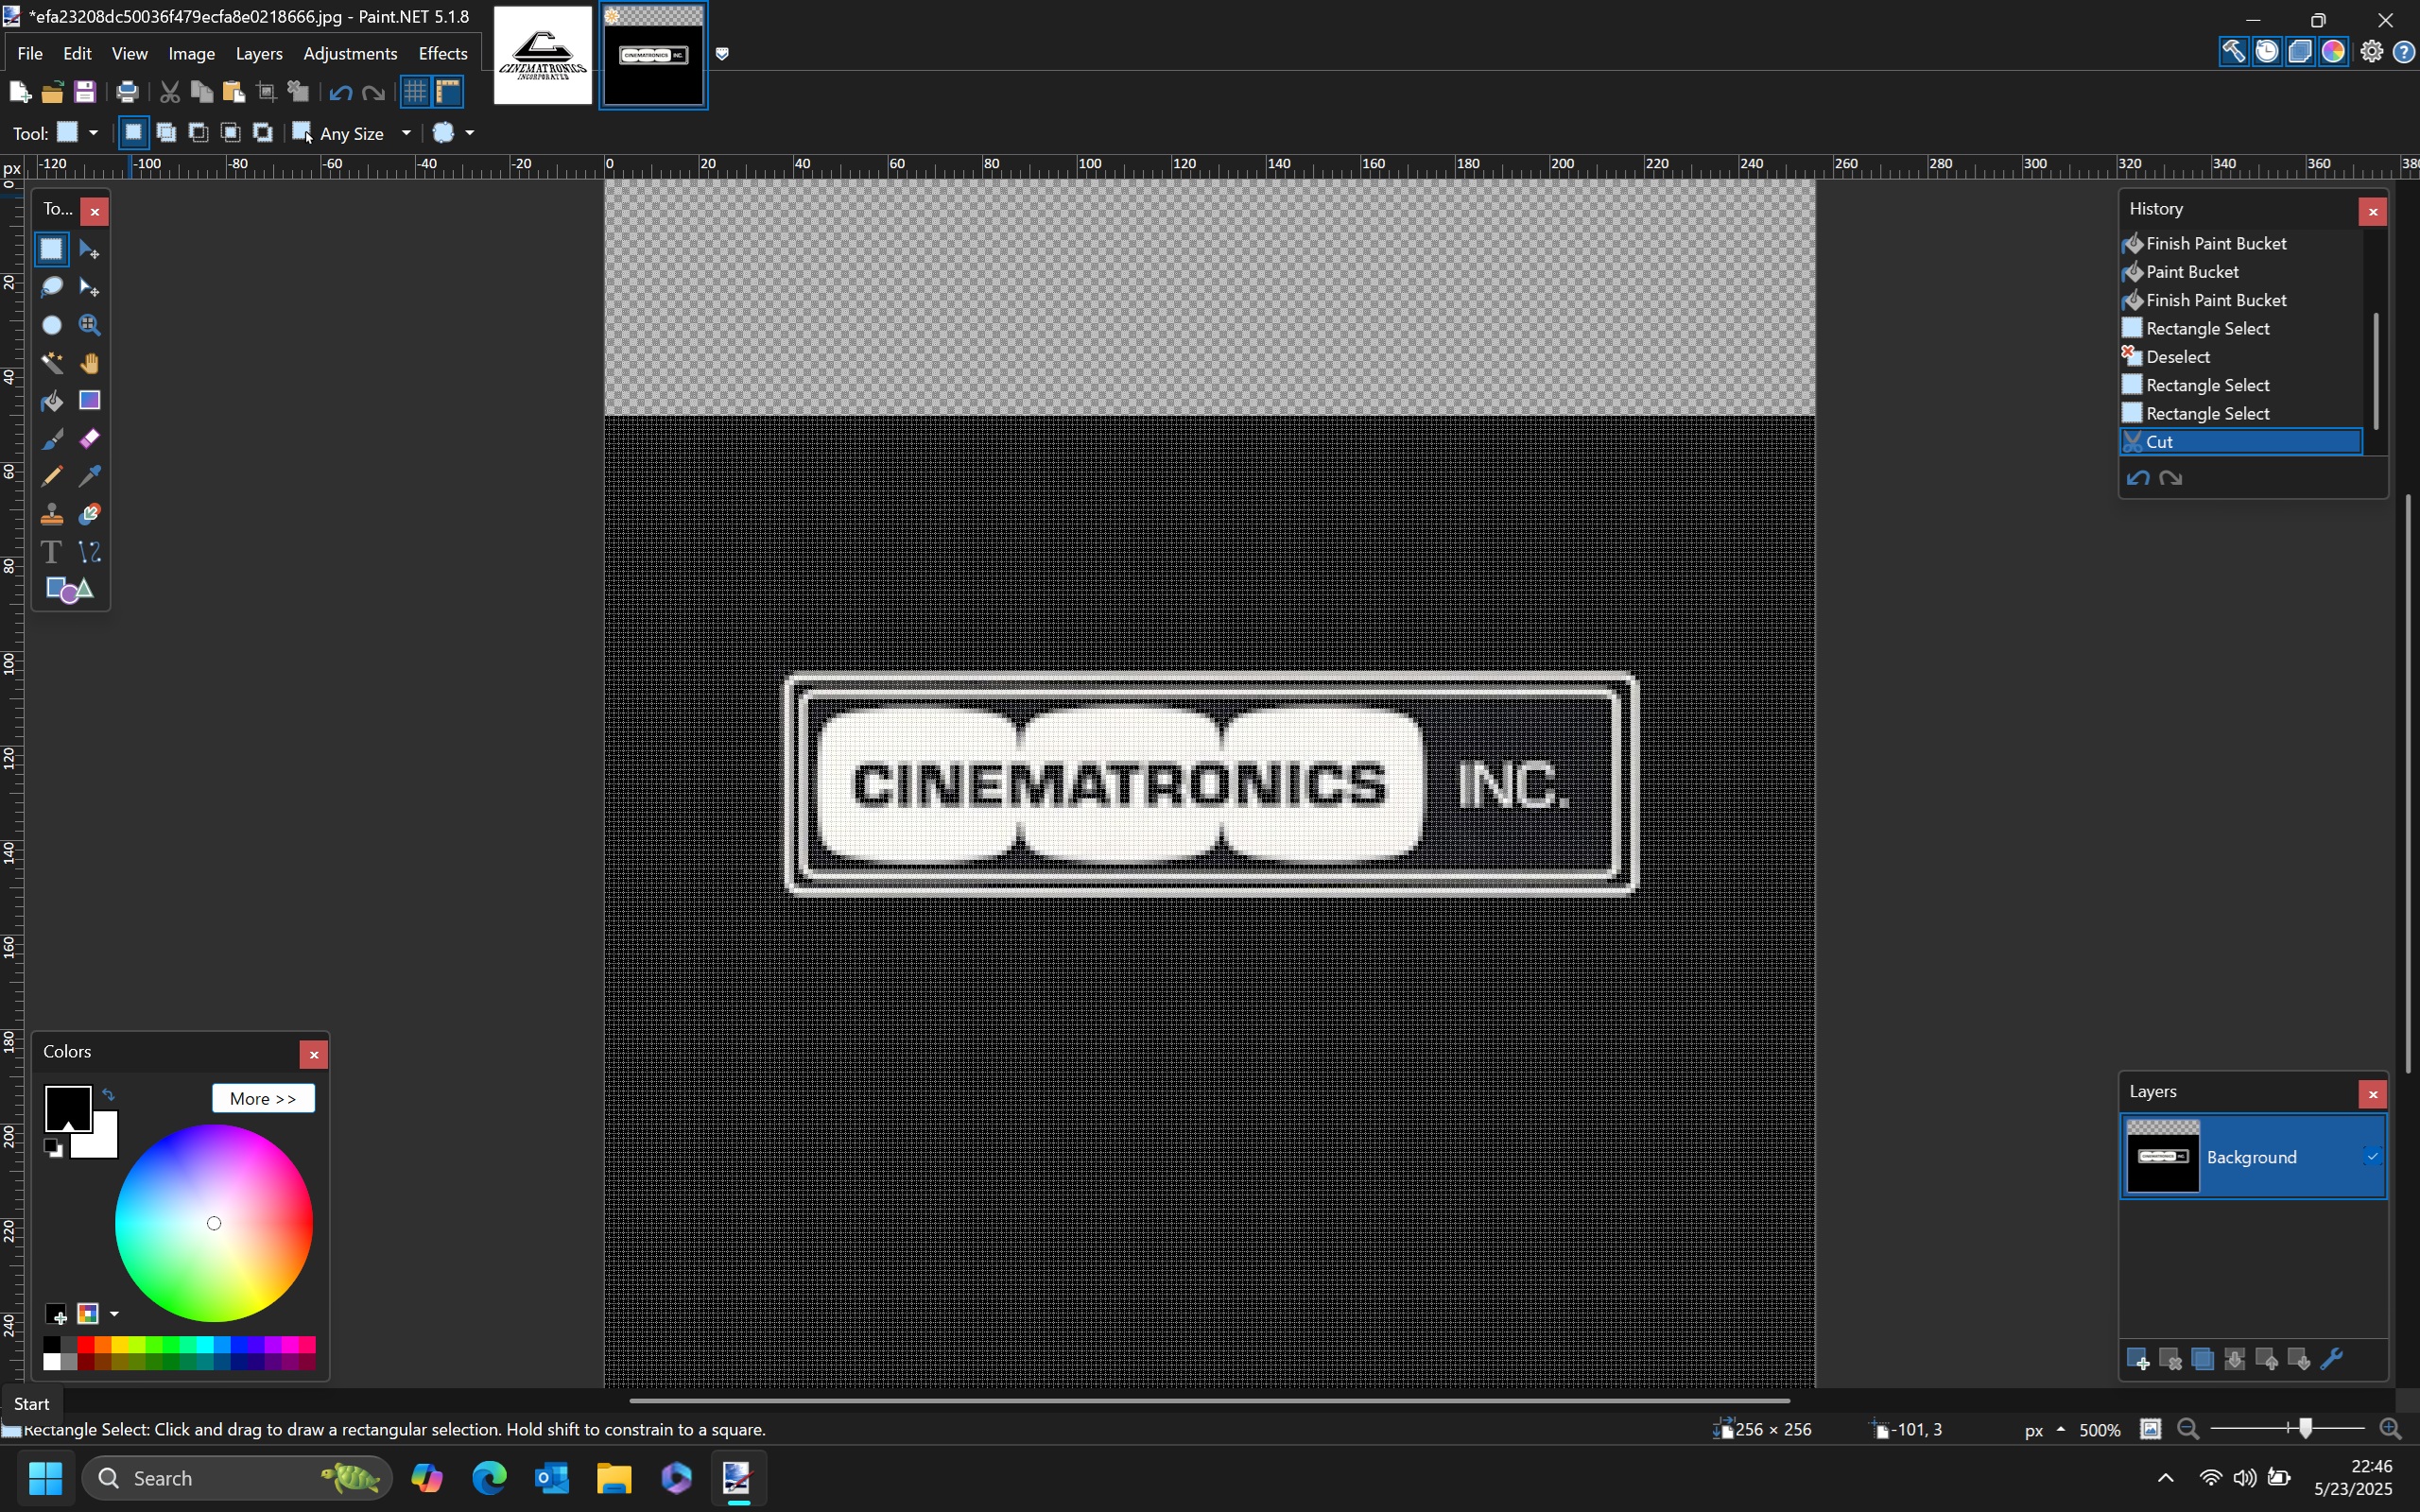Image resolution: width=2420 pixels, height=1512 pixels.
Task: Select the Eraser tool
Action: point(89,439)
